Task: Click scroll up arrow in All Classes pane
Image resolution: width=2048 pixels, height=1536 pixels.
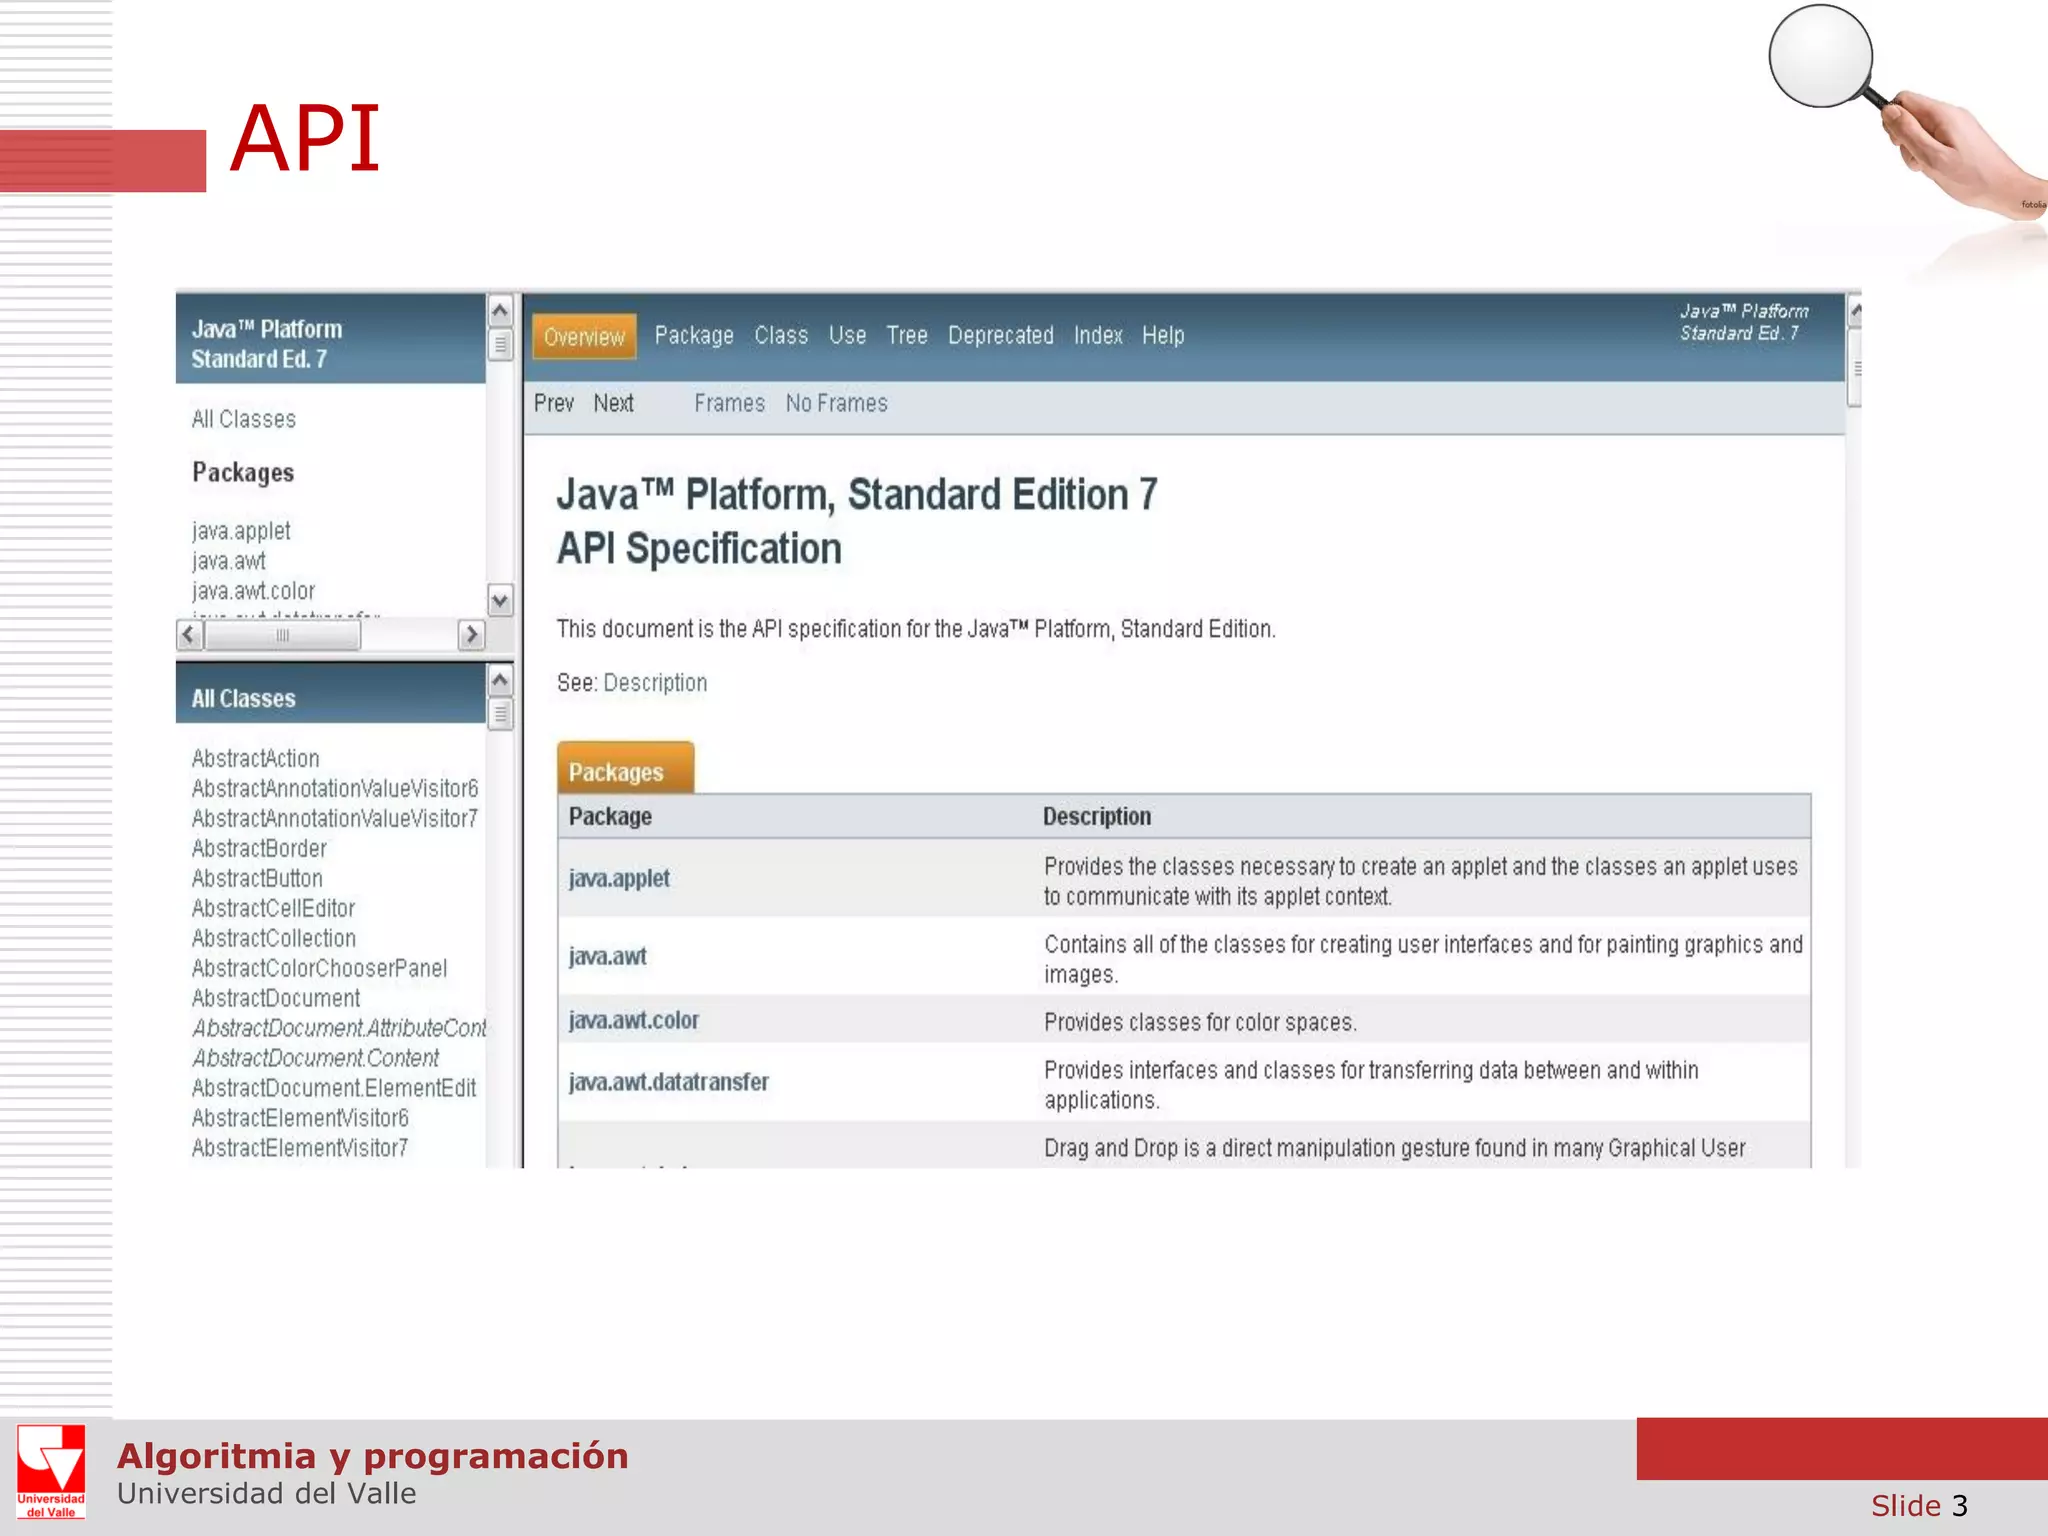Action: tap(500, 682)
